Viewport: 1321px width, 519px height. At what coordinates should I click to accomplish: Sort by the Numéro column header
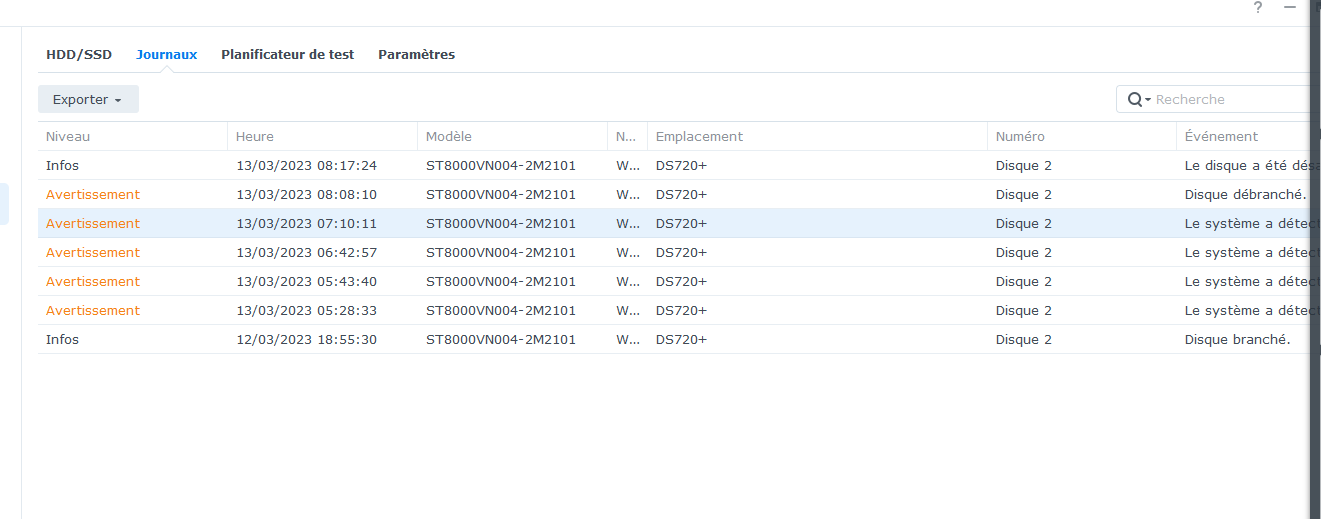coord(1020,137)
